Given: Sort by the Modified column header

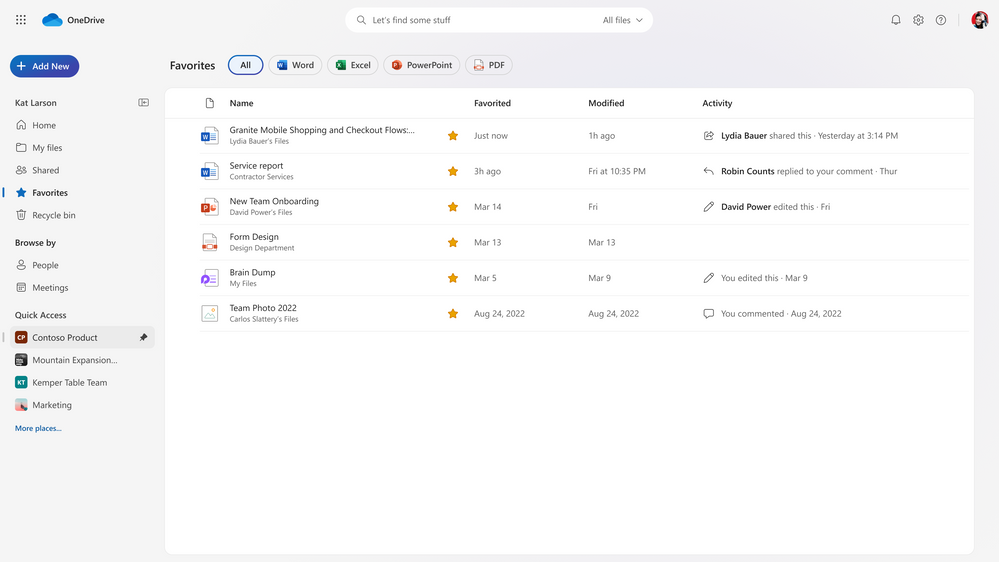Looking at the screenshot, I should pyautogui.click(x=606, y=103).
